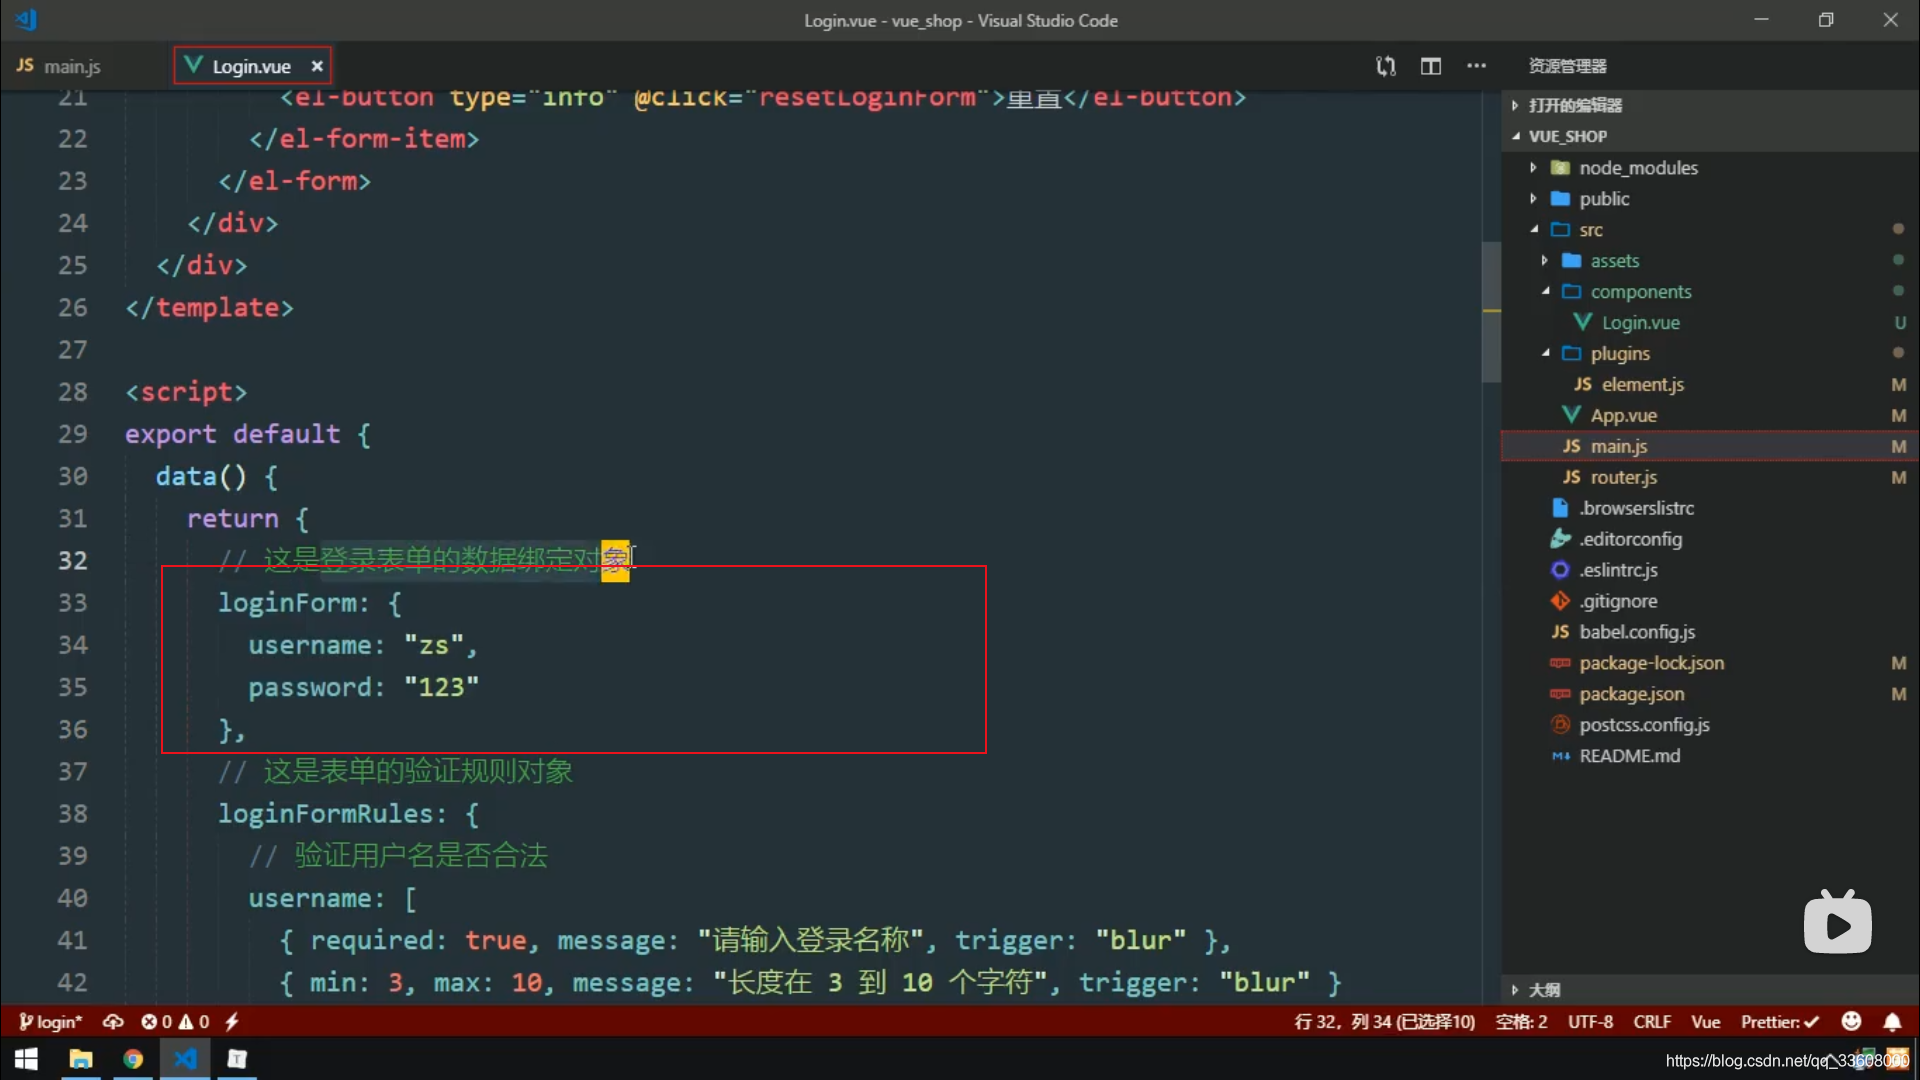Place cursor on password: "123" line

pyautogui.click(x=364, y=688)
